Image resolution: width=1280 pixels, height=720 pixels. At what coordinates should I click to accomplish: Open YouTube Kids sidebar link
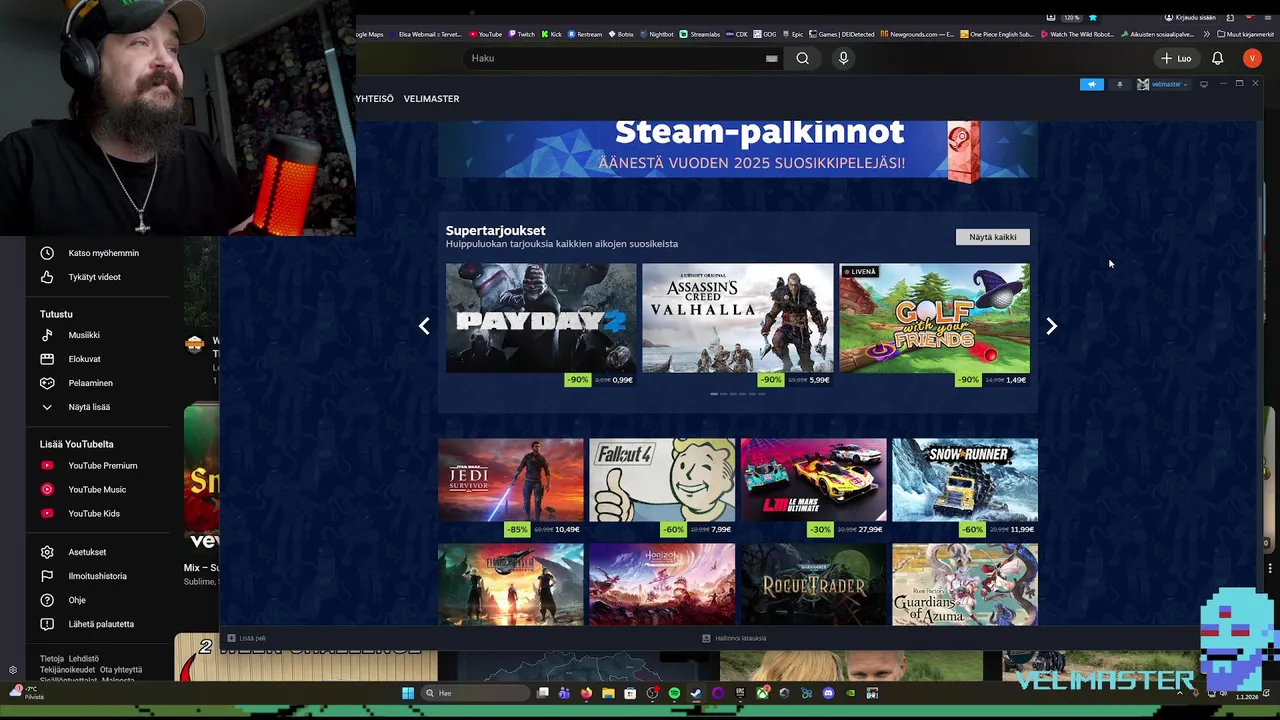click(x=98, y=513)
